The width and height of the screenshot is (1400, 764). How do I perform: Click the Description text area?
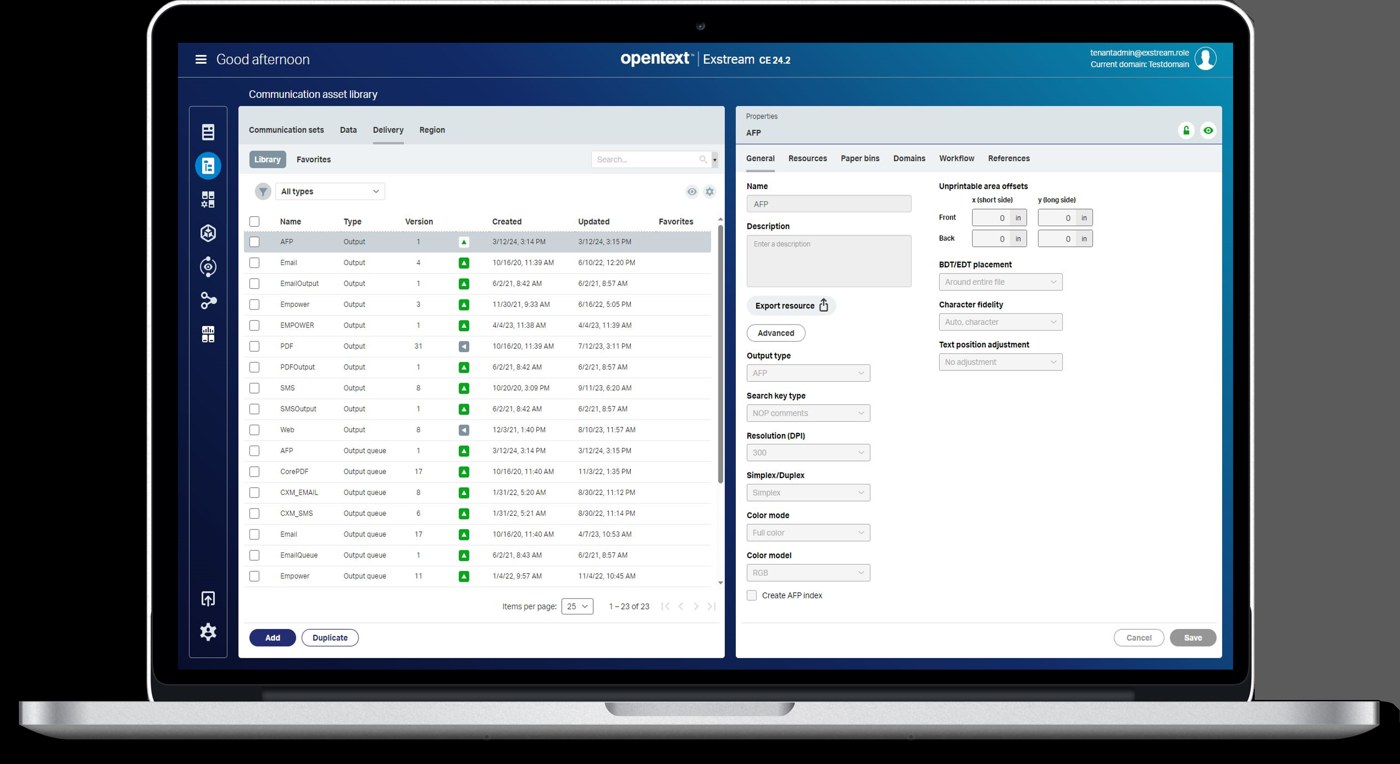tap(829, 261)
